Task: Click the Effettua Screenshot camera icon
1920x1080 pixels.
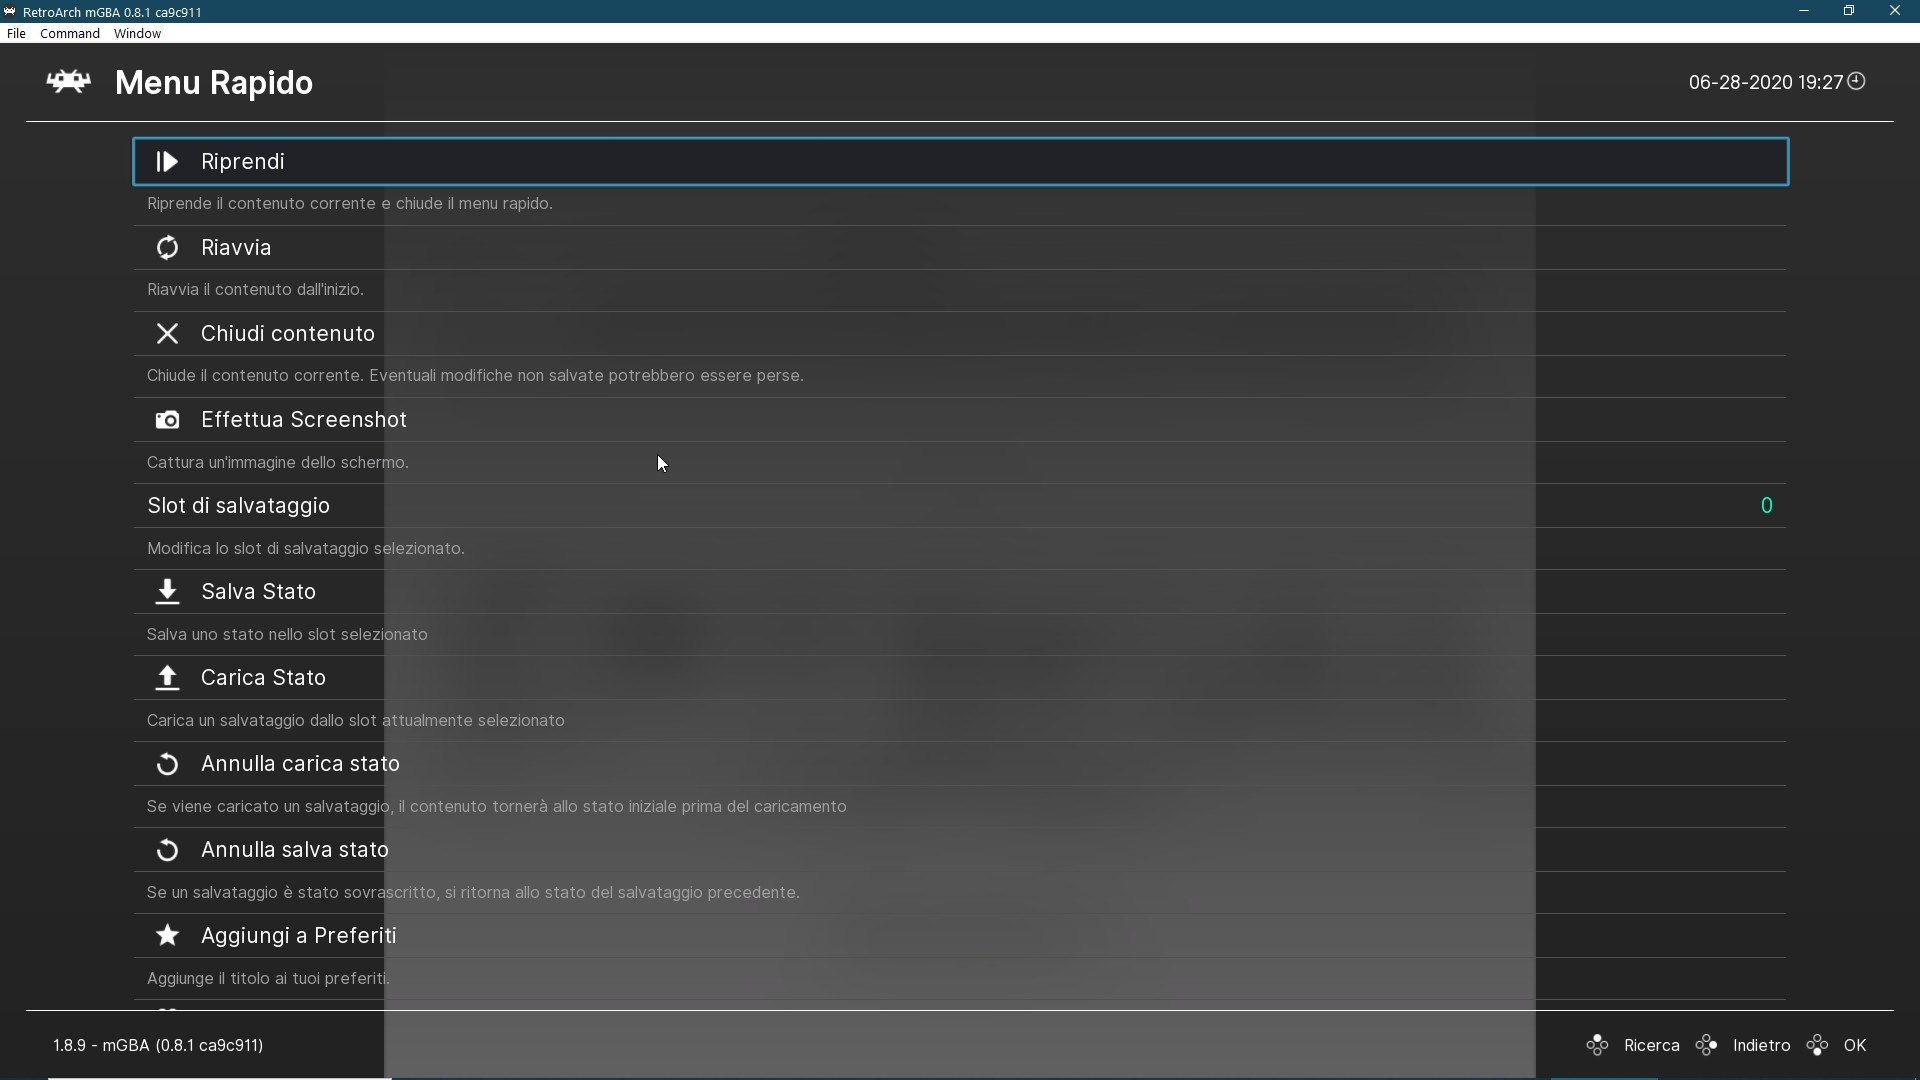Action: 167,420
